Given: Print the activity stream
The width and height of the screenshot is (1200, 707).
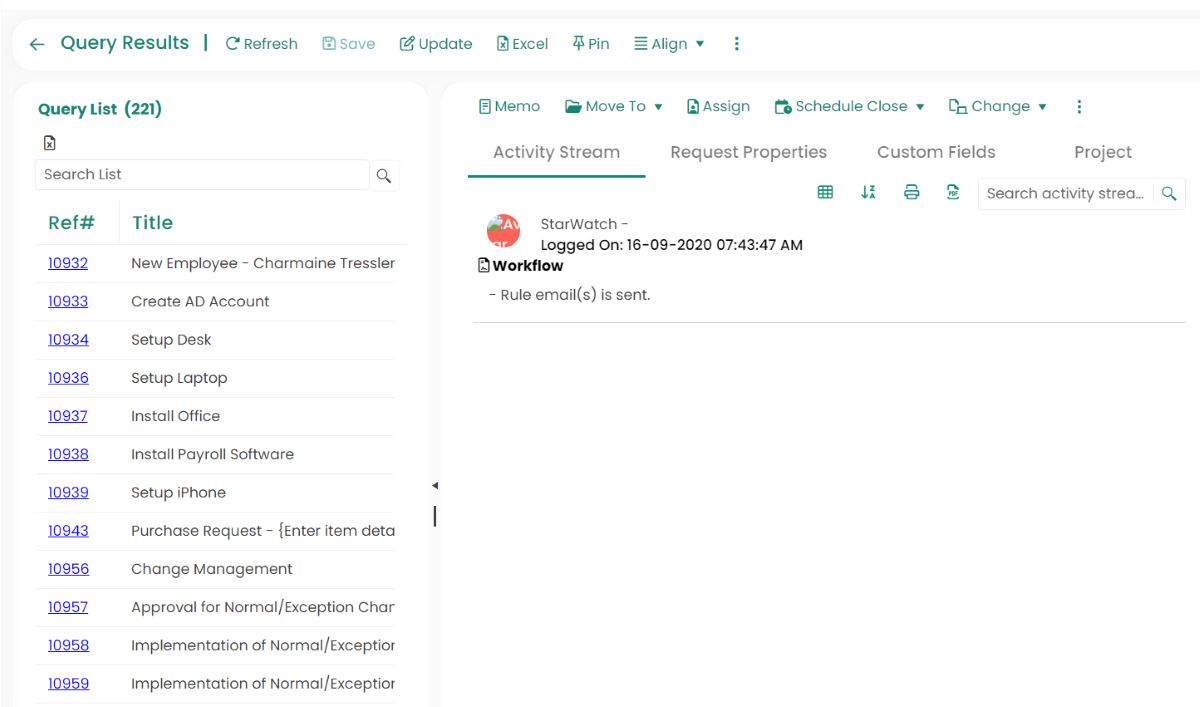Looking at the screenshot, I should tap(911, 193).
